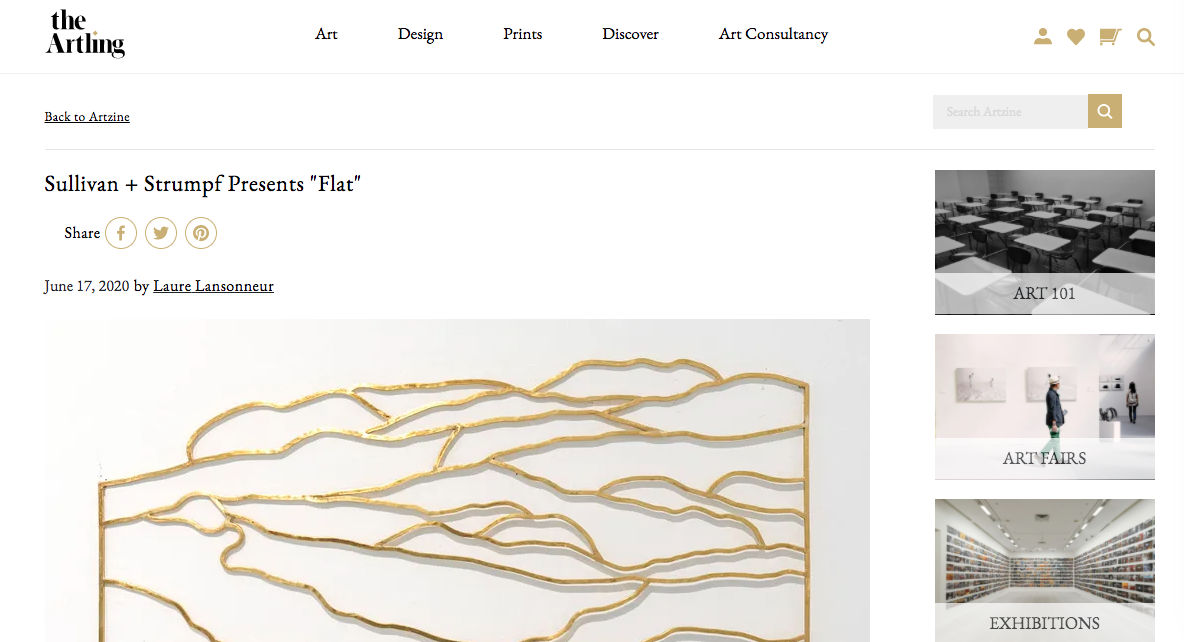Follow the Back to Artzine link
The image size is (1184, 642).
87,116
